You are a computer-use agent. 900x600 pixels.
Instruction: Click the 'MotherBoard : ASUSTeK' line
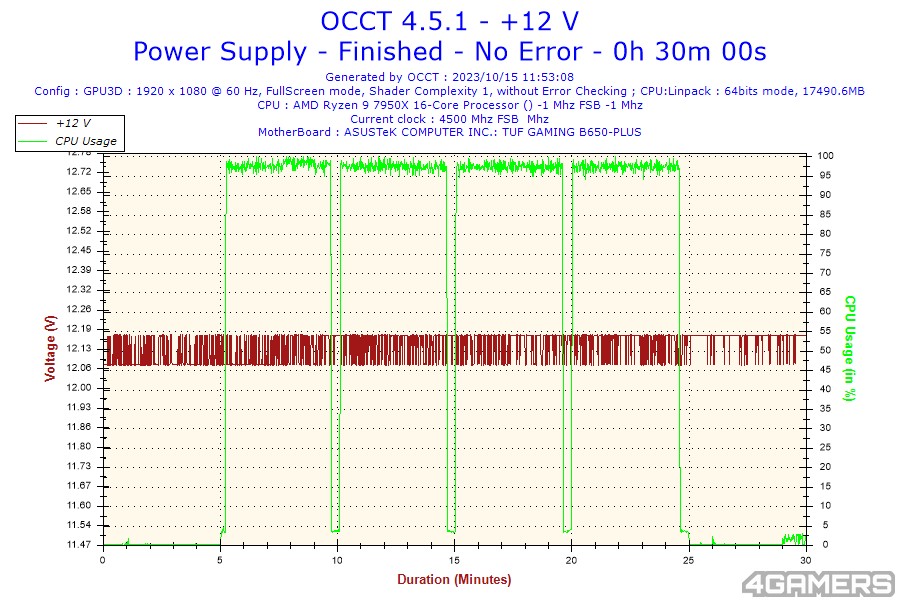click(449, 132)
